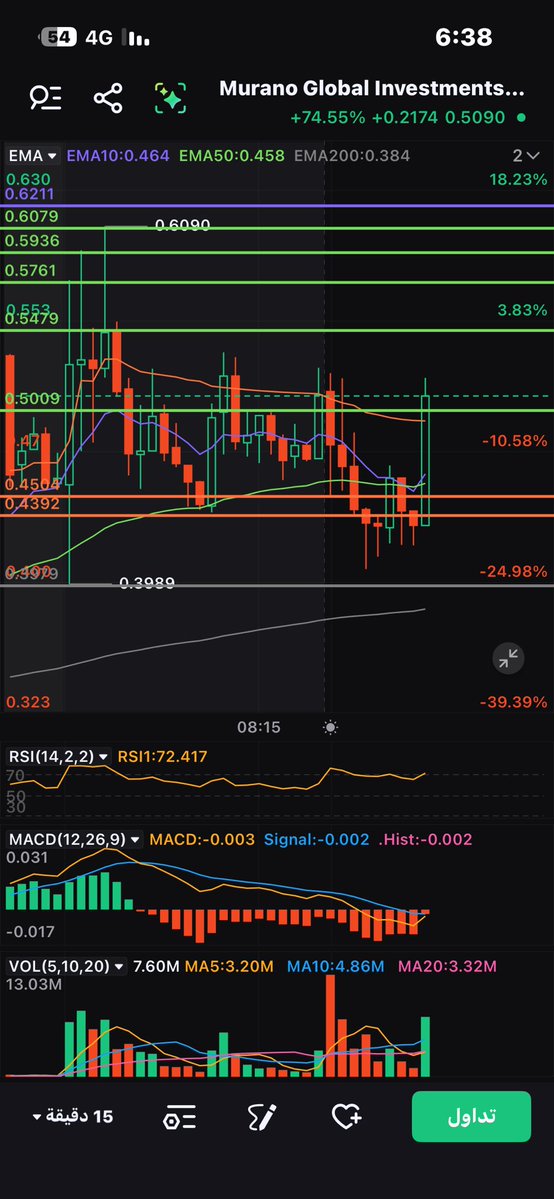Screen dimensions: 554x1199
Task: Tap the battery 54 indicator
Action: 57,37
